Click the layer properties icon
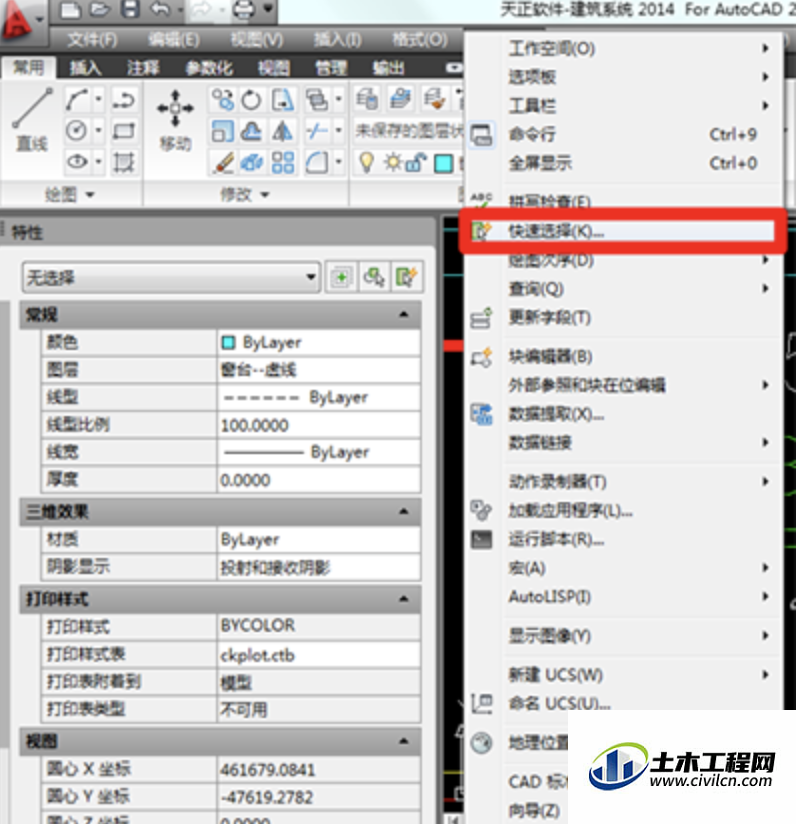Viewport: 796px width, 824px height. 367,99
